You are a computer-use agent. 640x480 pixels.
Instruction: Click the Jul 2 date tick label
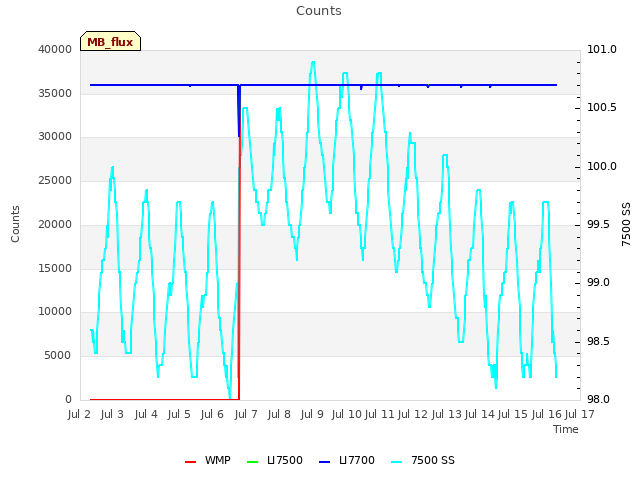(79, 414)
